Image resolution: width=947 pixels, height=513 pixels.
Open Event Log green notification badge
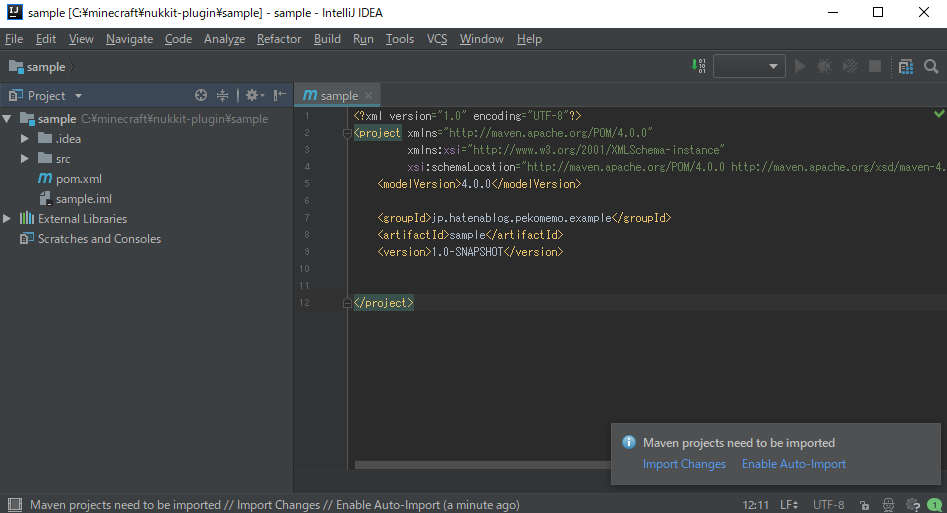934,505
